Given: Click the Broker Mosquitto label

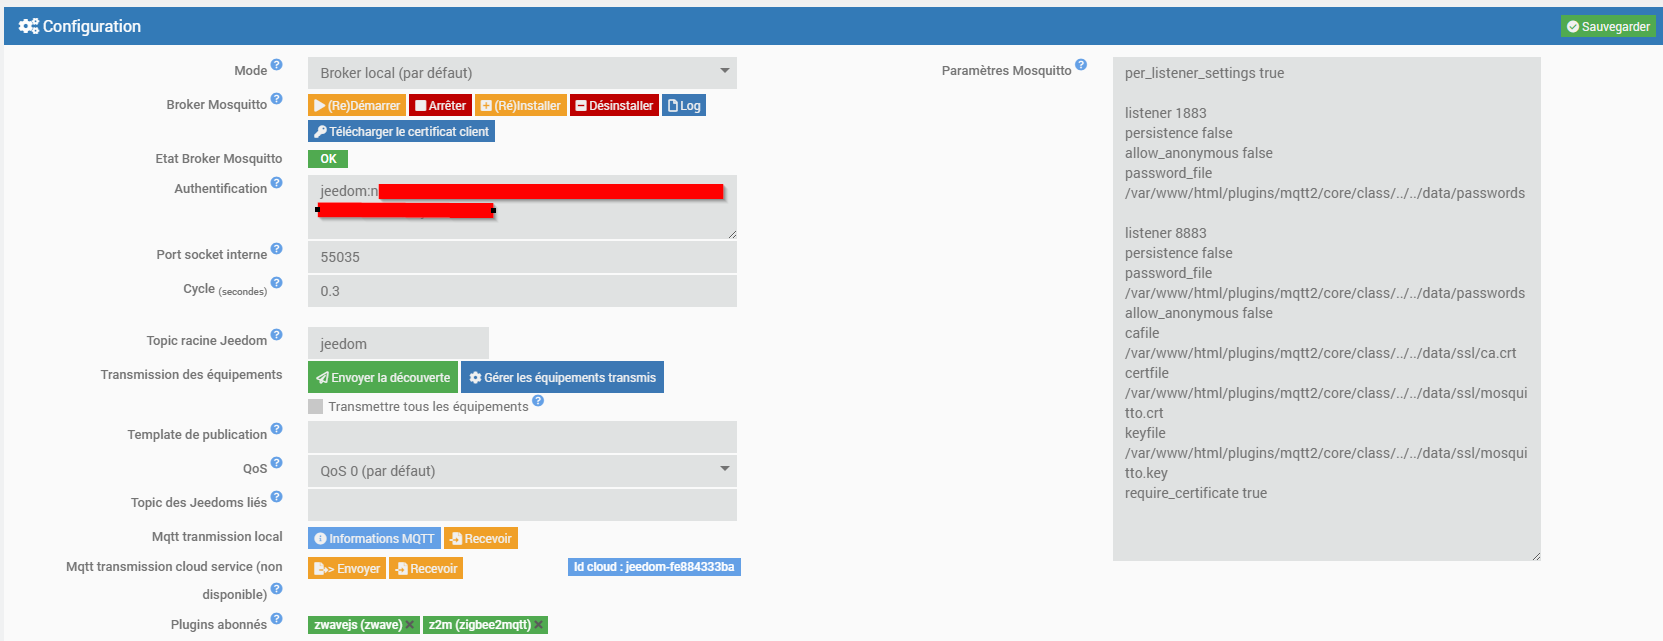Looking at the screenshot, I should (x=217, y=105).
